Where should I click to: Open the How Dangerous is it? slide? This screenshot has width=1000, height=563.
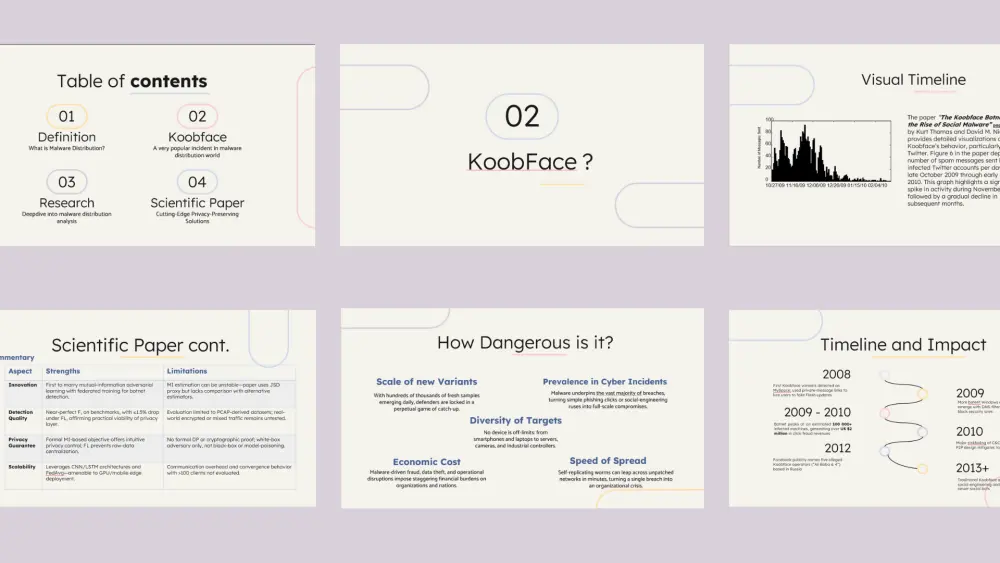click(x=522, y=409)
